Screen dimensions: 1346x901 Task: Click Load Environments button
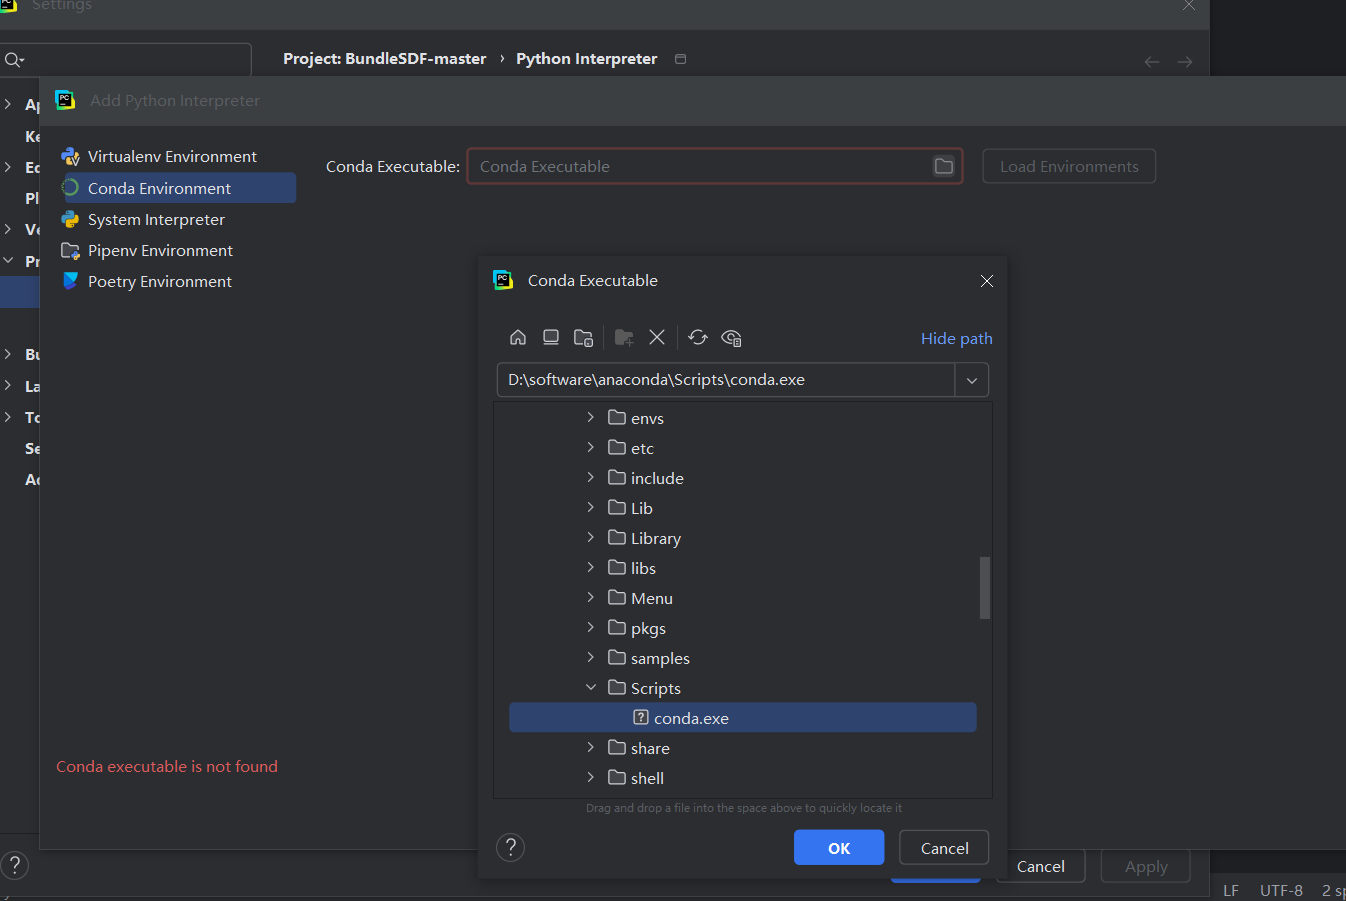[1069, 166]
